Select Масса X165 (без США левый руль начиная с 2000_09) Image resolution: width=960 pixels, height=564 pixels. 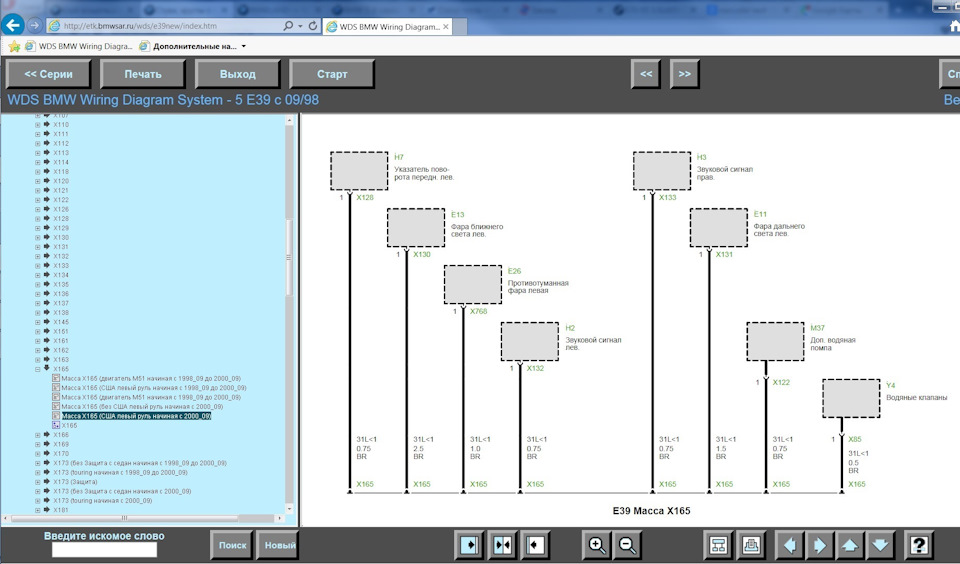tap(142, 407)
